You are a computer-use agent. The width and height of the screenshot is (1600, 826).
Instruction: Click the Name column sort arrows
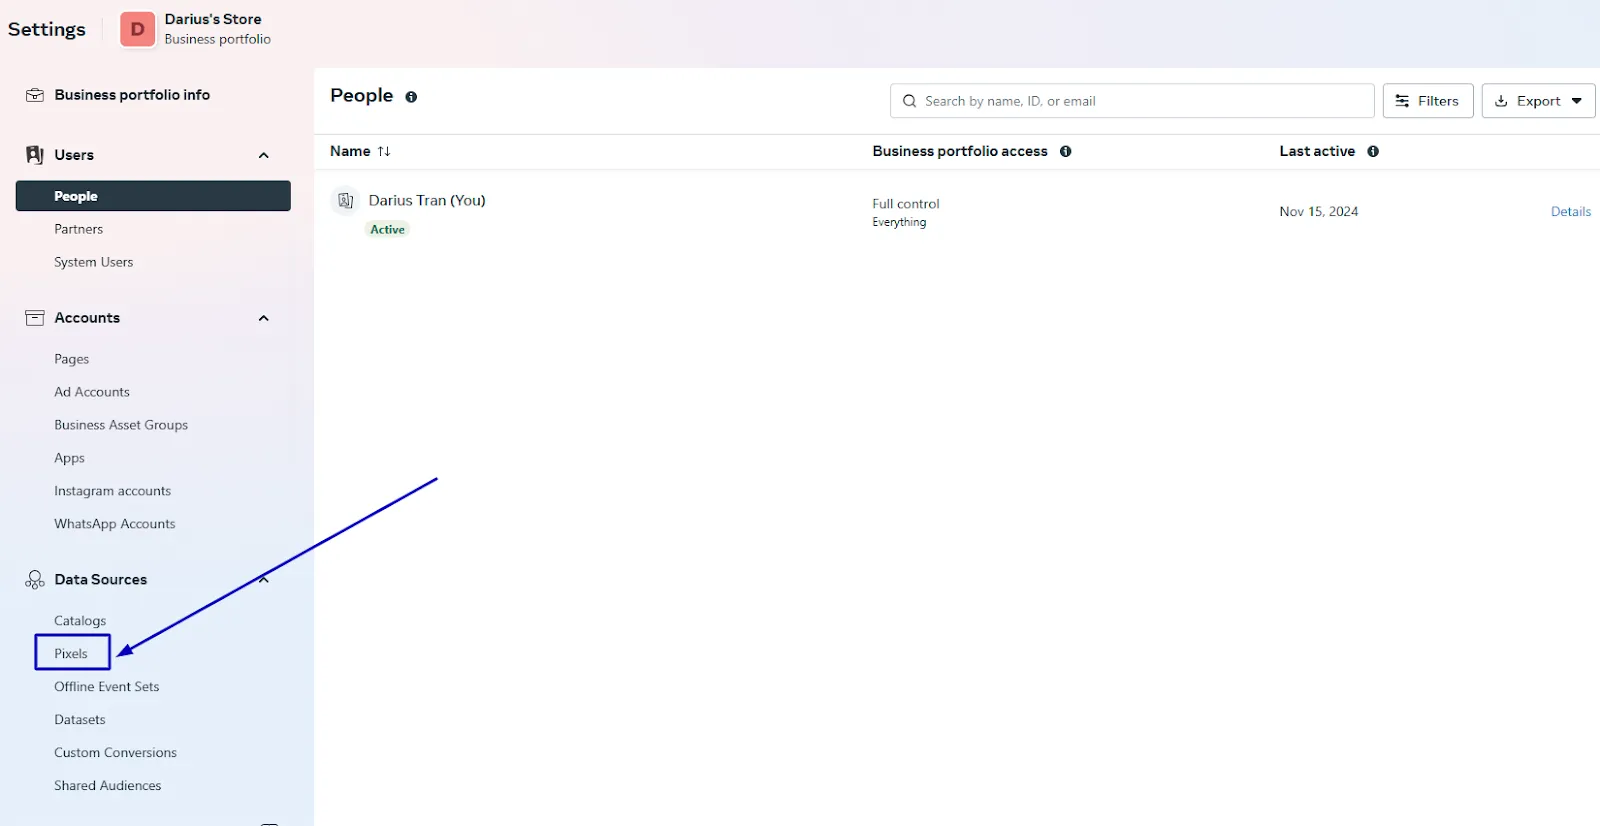384,151
